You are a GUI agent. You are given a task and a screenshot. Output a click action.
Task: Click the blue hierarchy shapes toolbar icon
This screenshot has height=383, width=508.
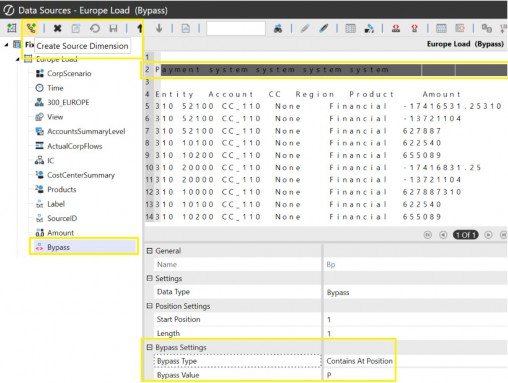369,29
